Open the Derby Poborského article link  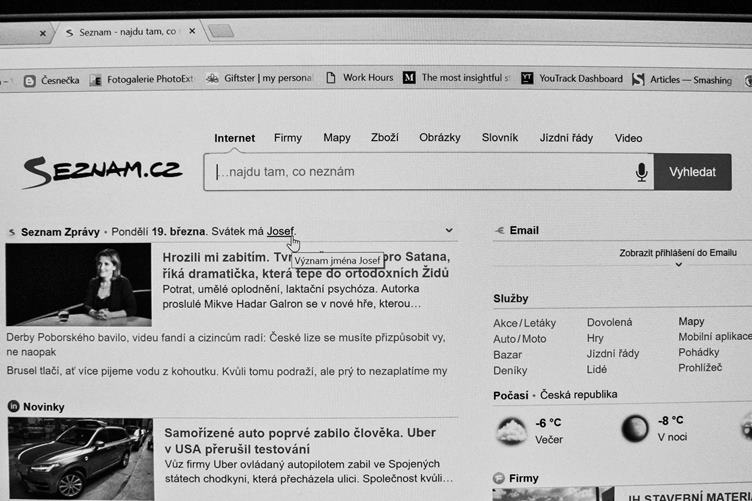pyautogui.click(x=225, y=344)
